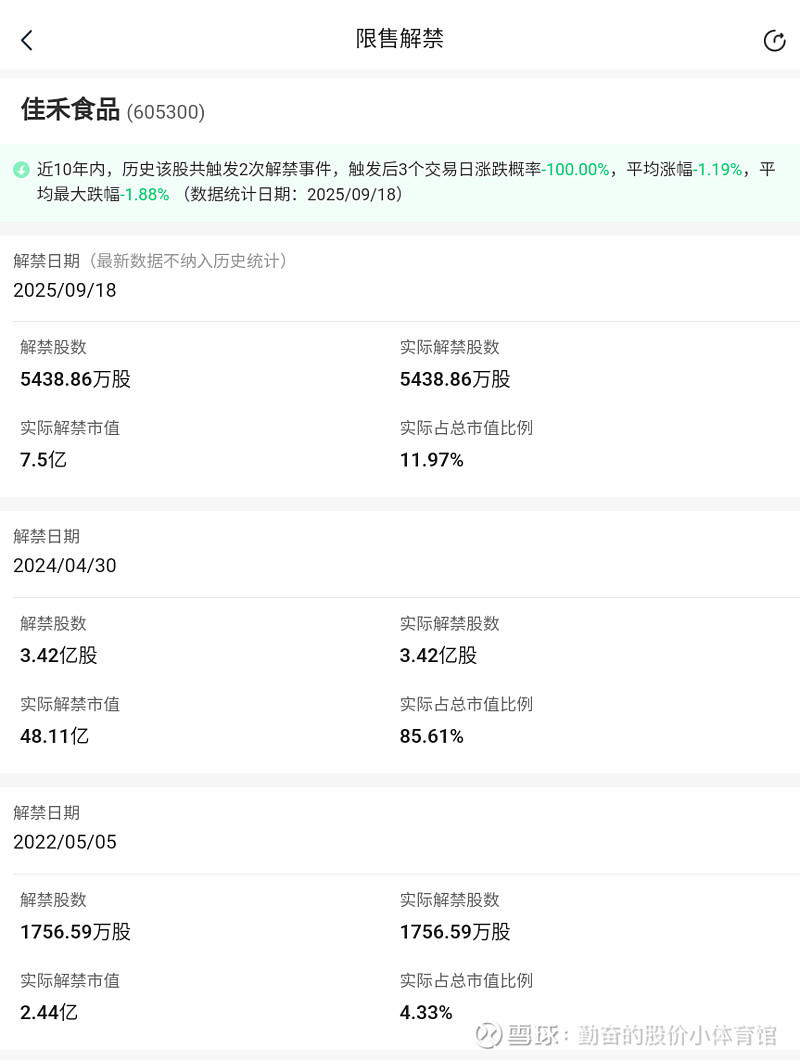Tap 3.42亿股 under 解禁股数
The height and width of the screenshot is (1060, 800).
pos(59,656)
